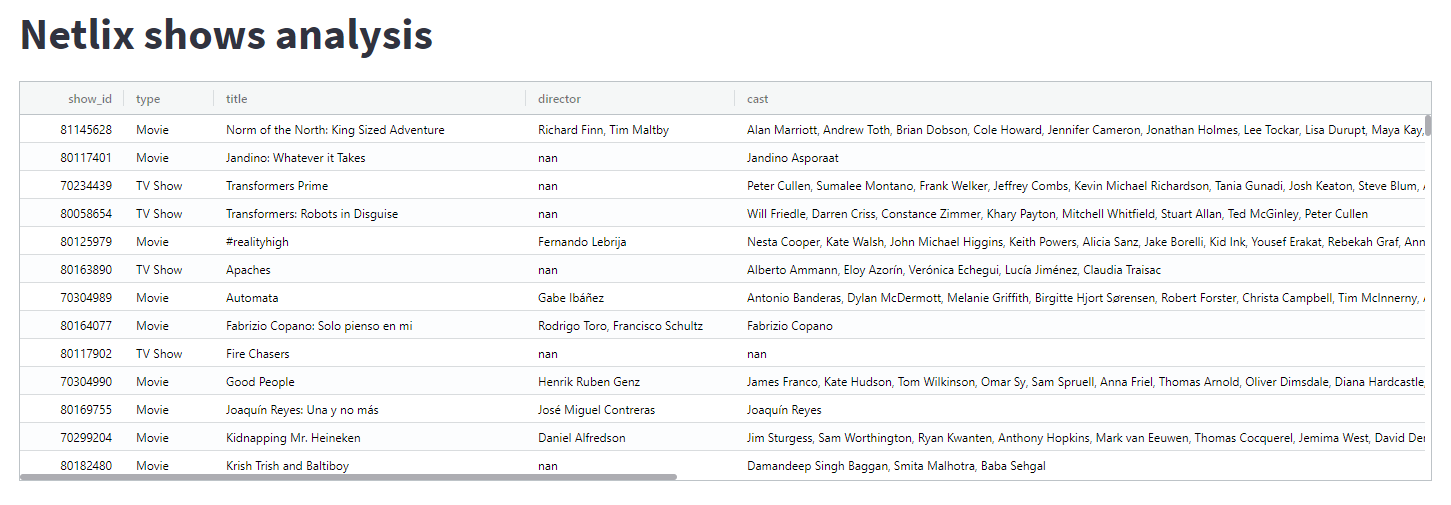Select title cell Fire Chasers

point(370,354)
